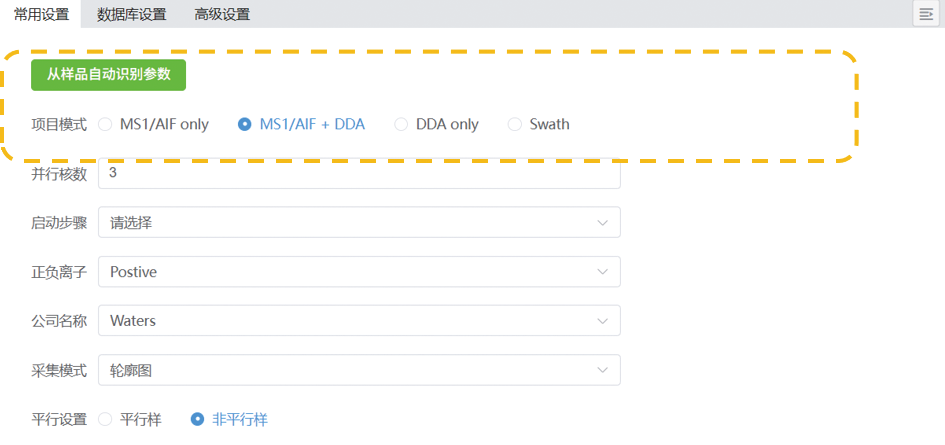Click the collapse menu icon at top right
Image resolution: width=945 pixels, height=445 pixels.
(x=925, y=13)
